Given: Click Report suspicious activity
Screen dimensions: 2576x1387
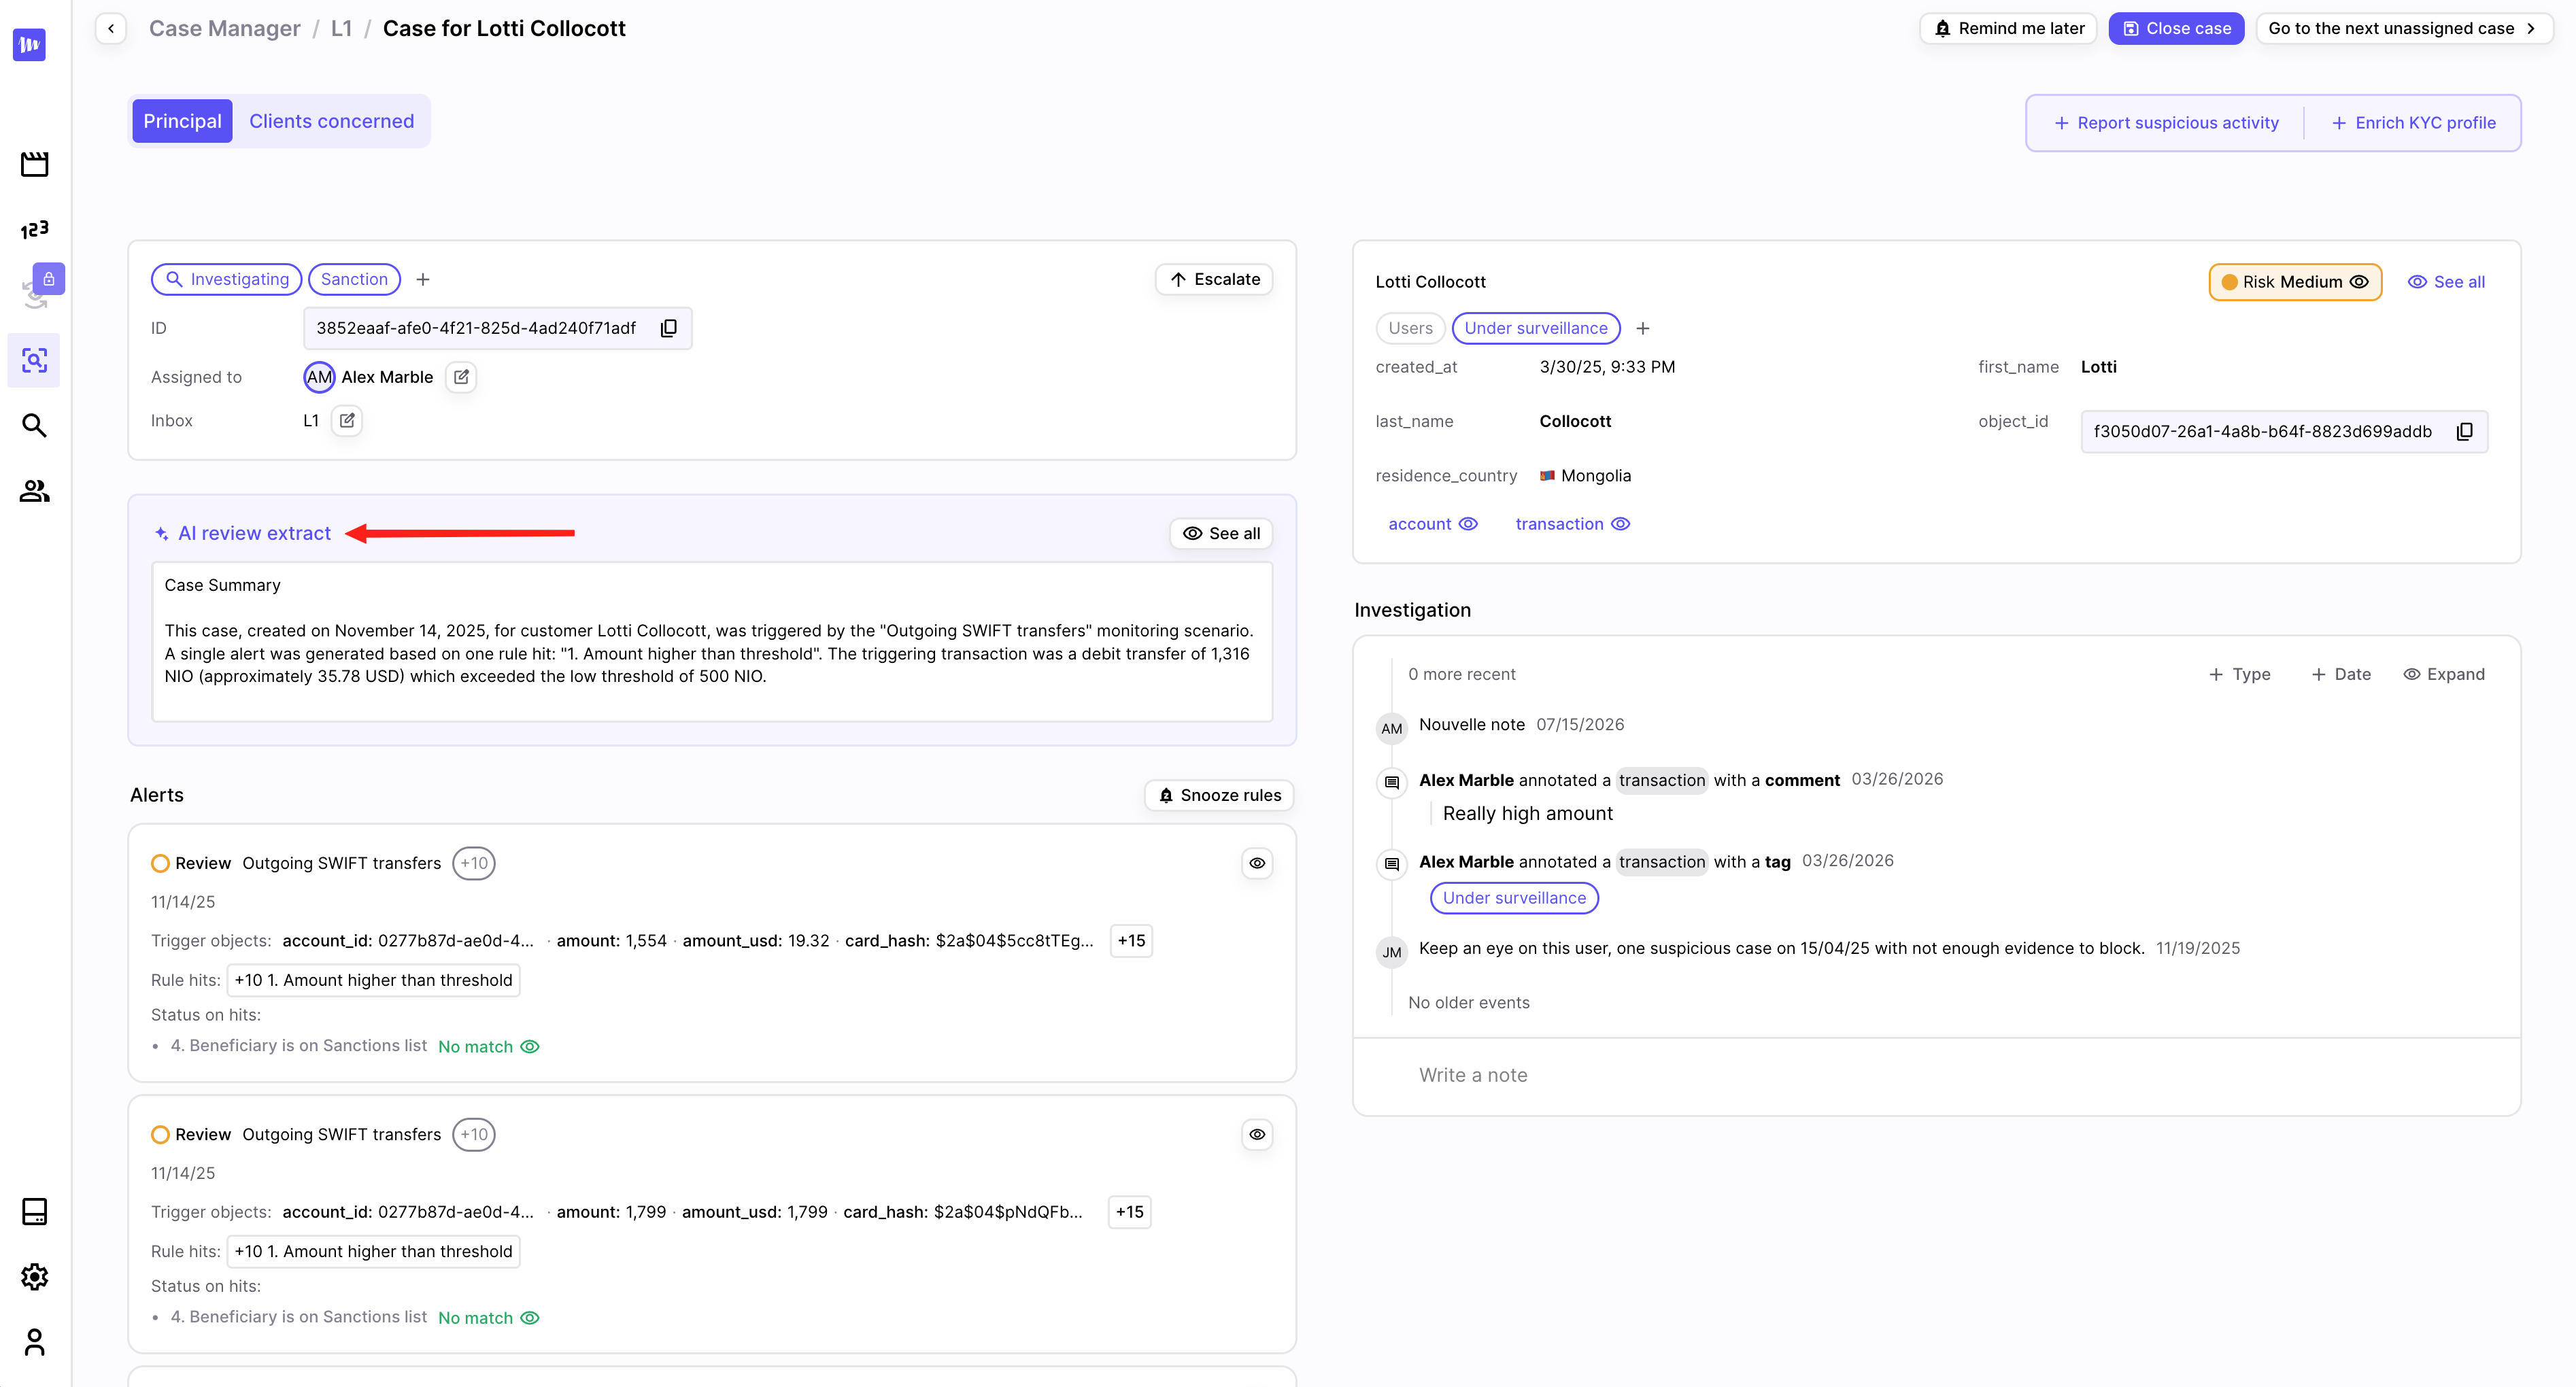Looking at the screenshot, I should tap(2166, 123).
